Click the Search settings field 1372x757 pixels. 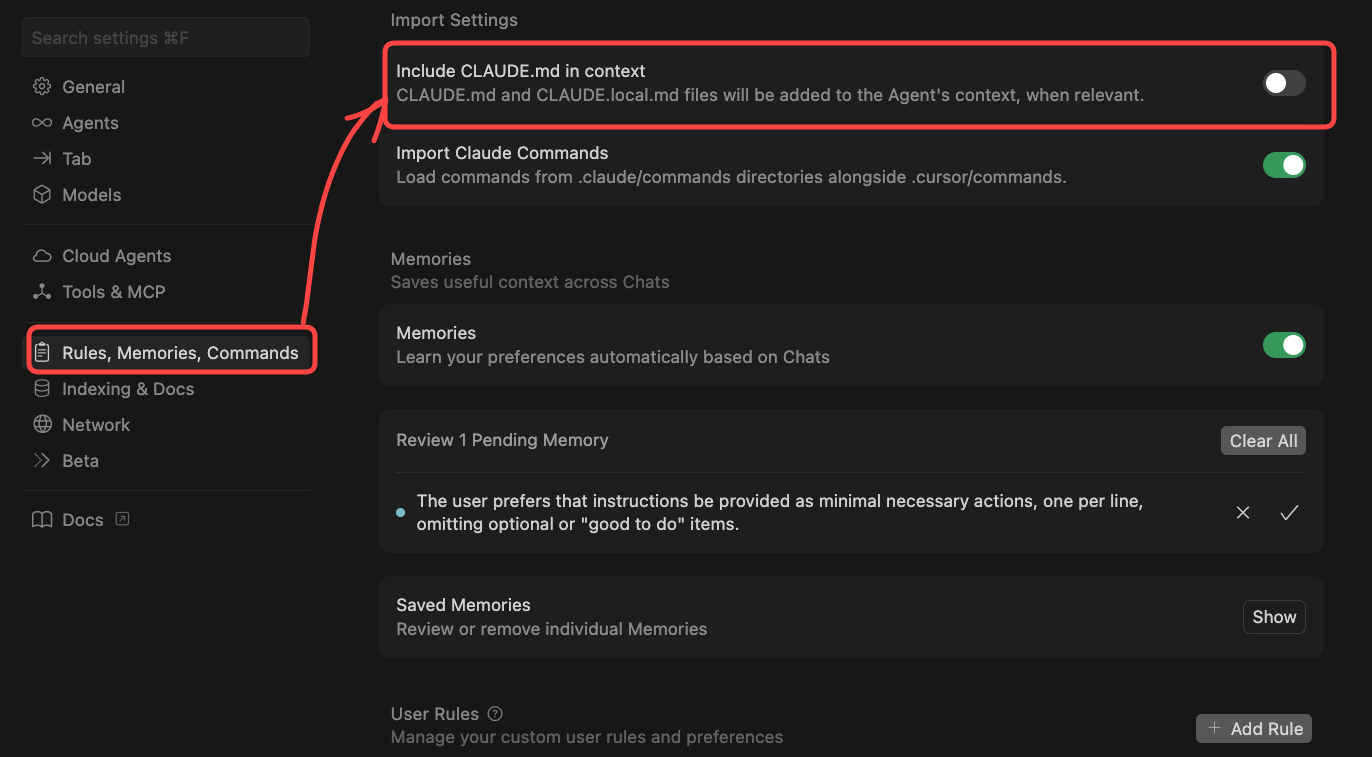tap(166, 38)
